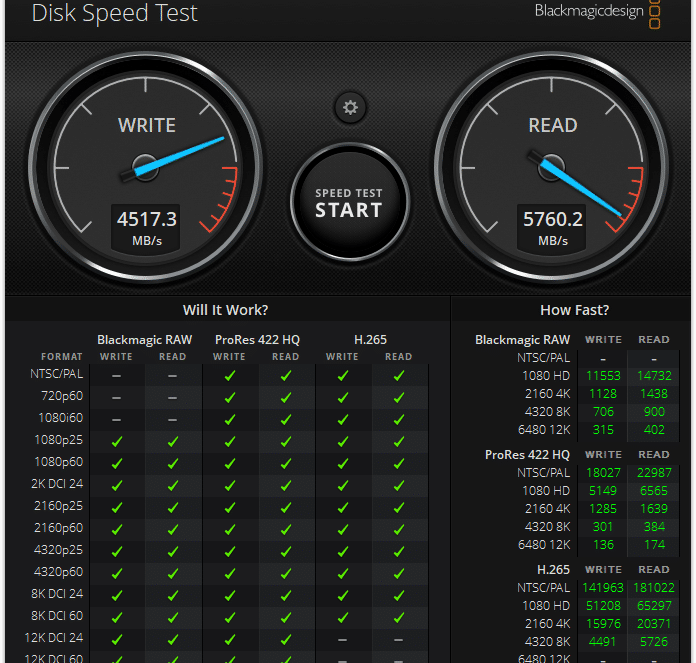Click the 2160p25 format row label
This screenshot has height=663, width=696.
click(x=59, y=506)
